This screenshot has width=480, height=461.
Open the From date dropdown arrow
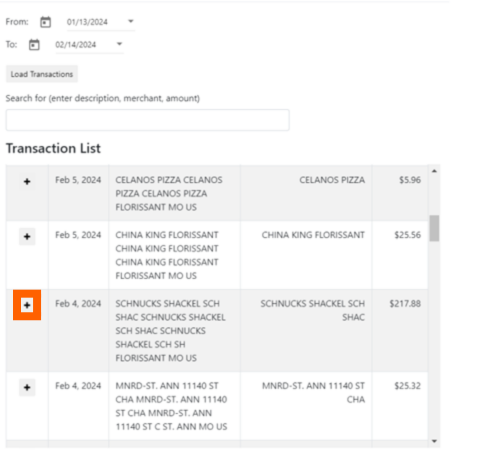coord(131,21)
